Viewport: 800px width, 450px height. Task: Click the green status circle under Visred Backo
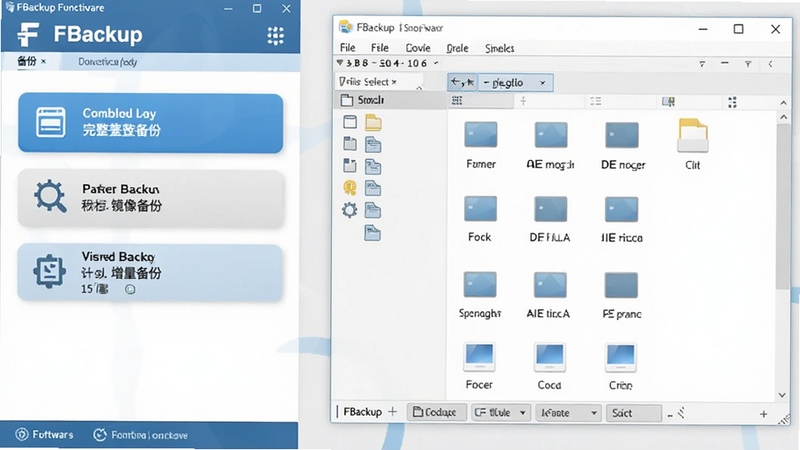pyautogui.click(x=130, y=289)
